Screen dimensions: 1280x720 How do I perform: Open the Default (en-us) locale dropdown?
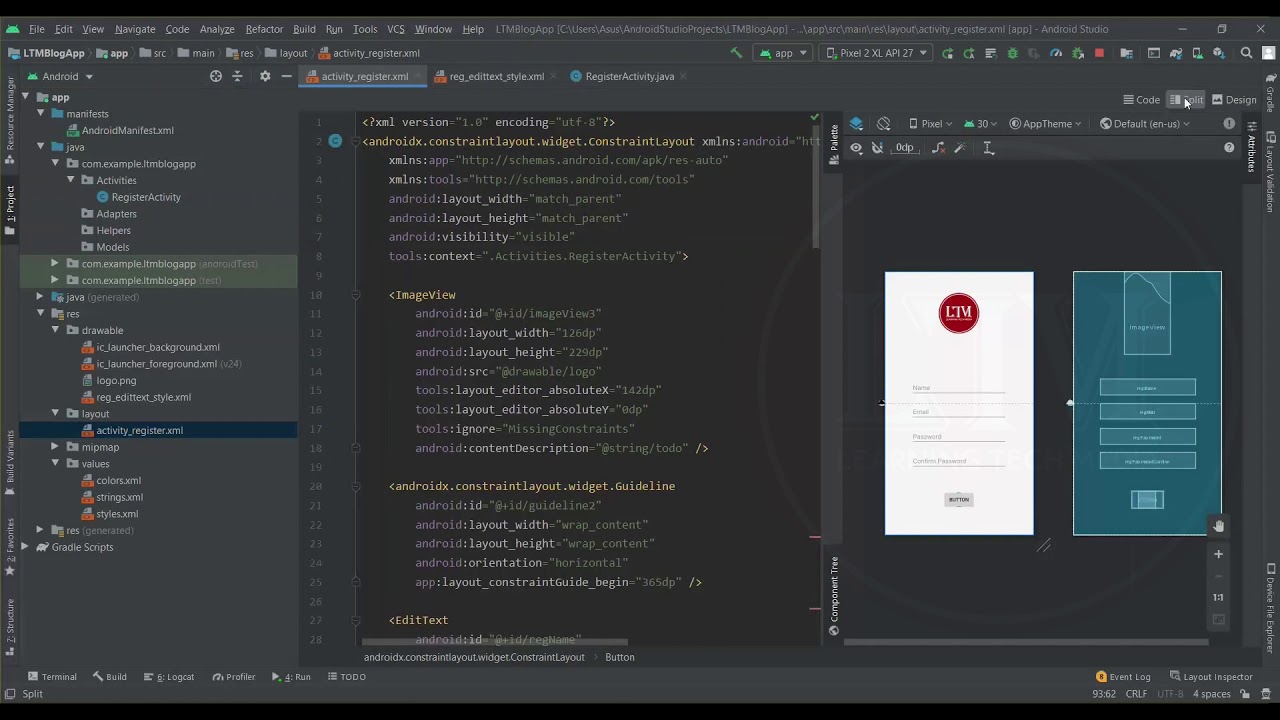pyautogui.click(x=1145, y=124)
